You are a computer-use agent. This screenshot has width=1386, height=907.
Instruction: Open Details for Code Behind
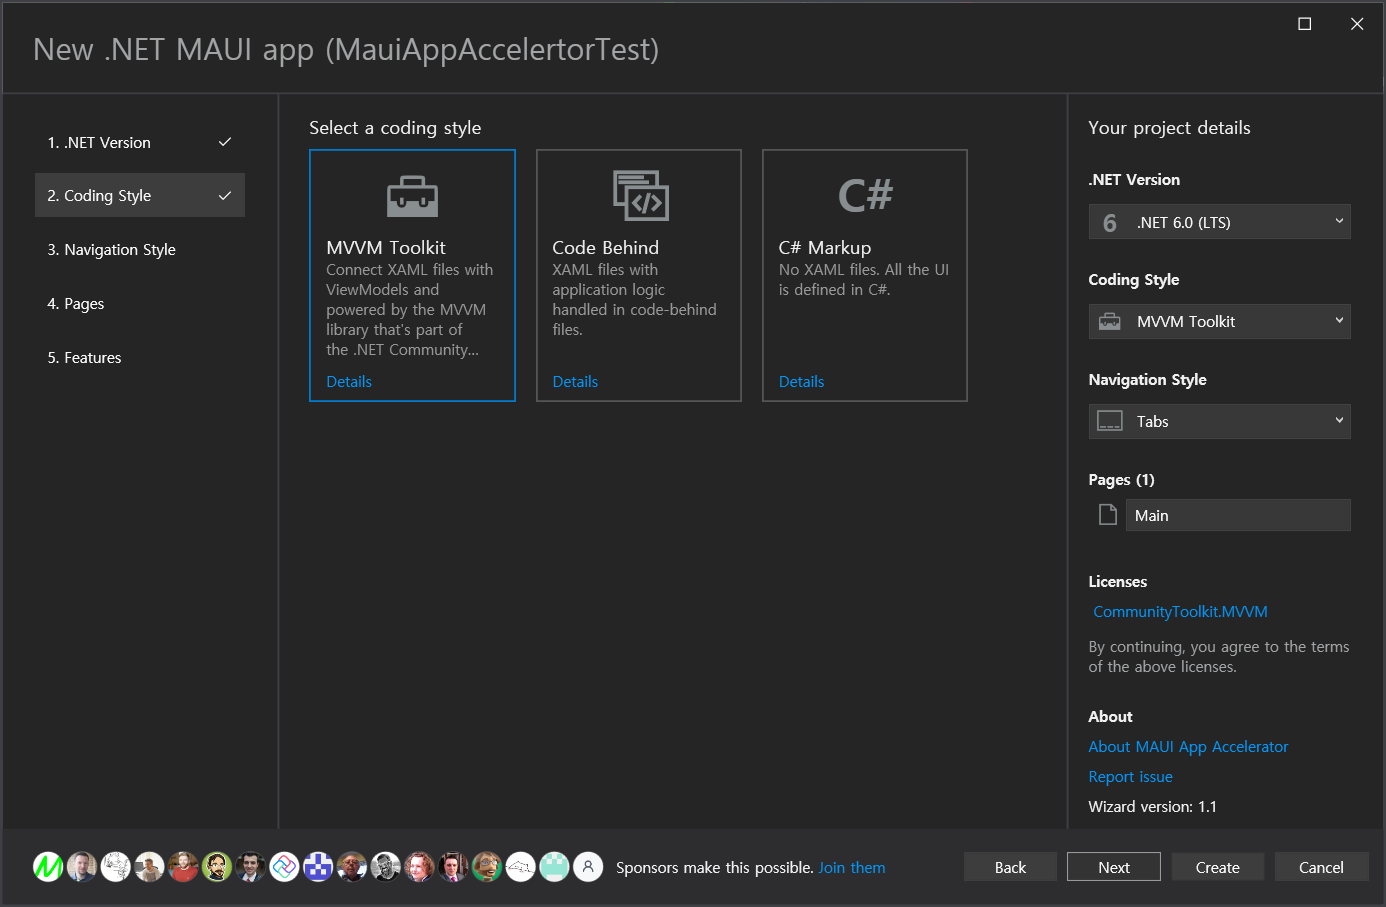pos(575,382)
